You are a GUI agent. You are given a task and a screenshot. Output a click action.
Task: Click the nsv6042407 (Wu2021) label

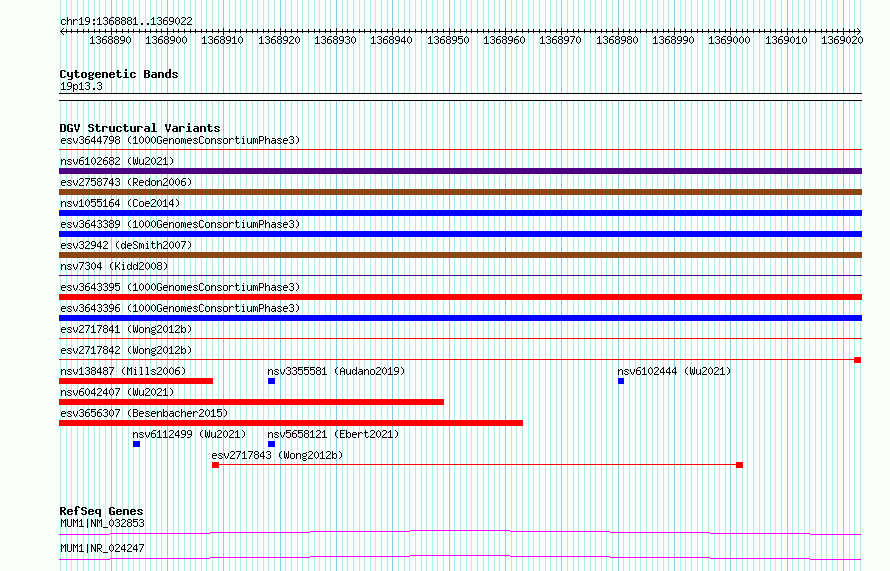[117, 392]
